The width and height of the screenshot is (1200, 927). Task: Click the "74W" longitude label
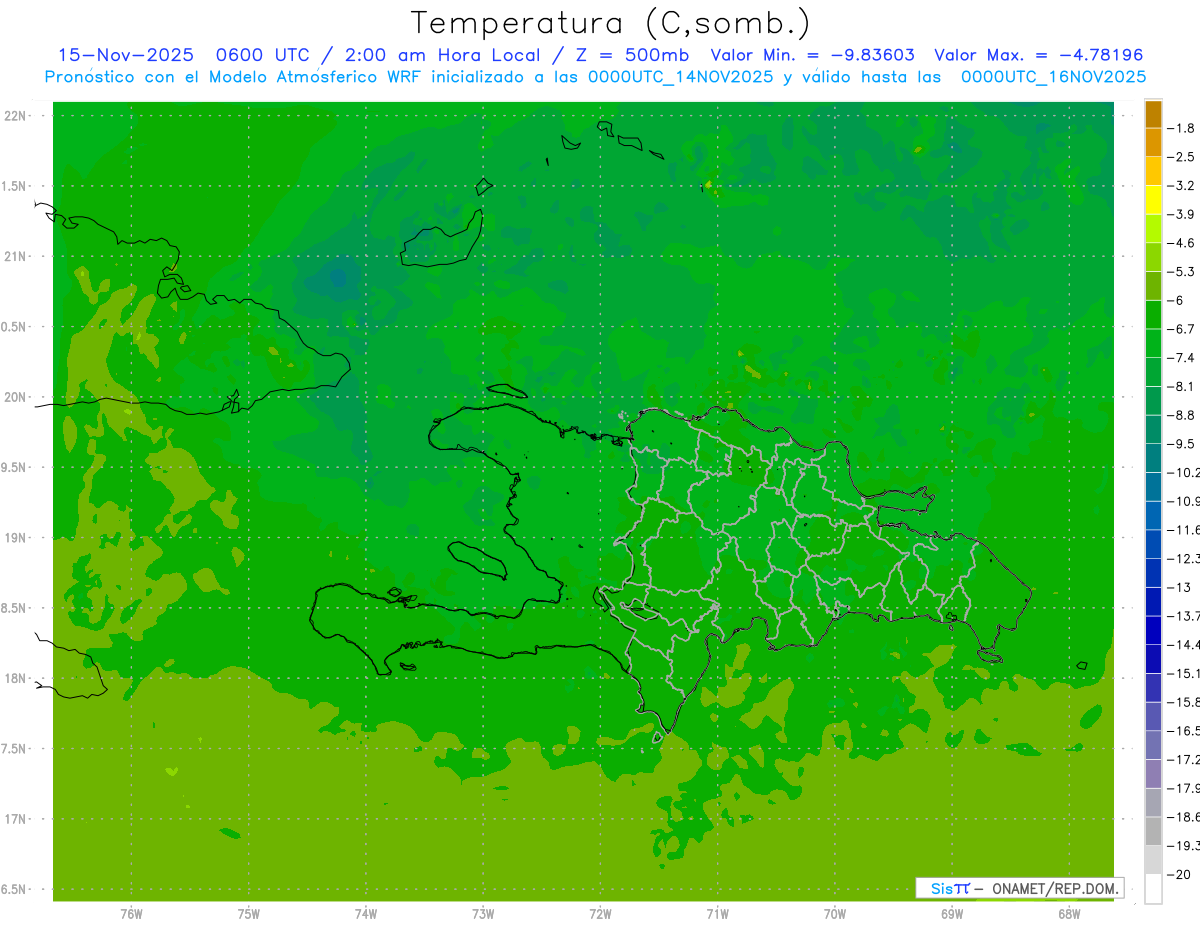point(366,914)
